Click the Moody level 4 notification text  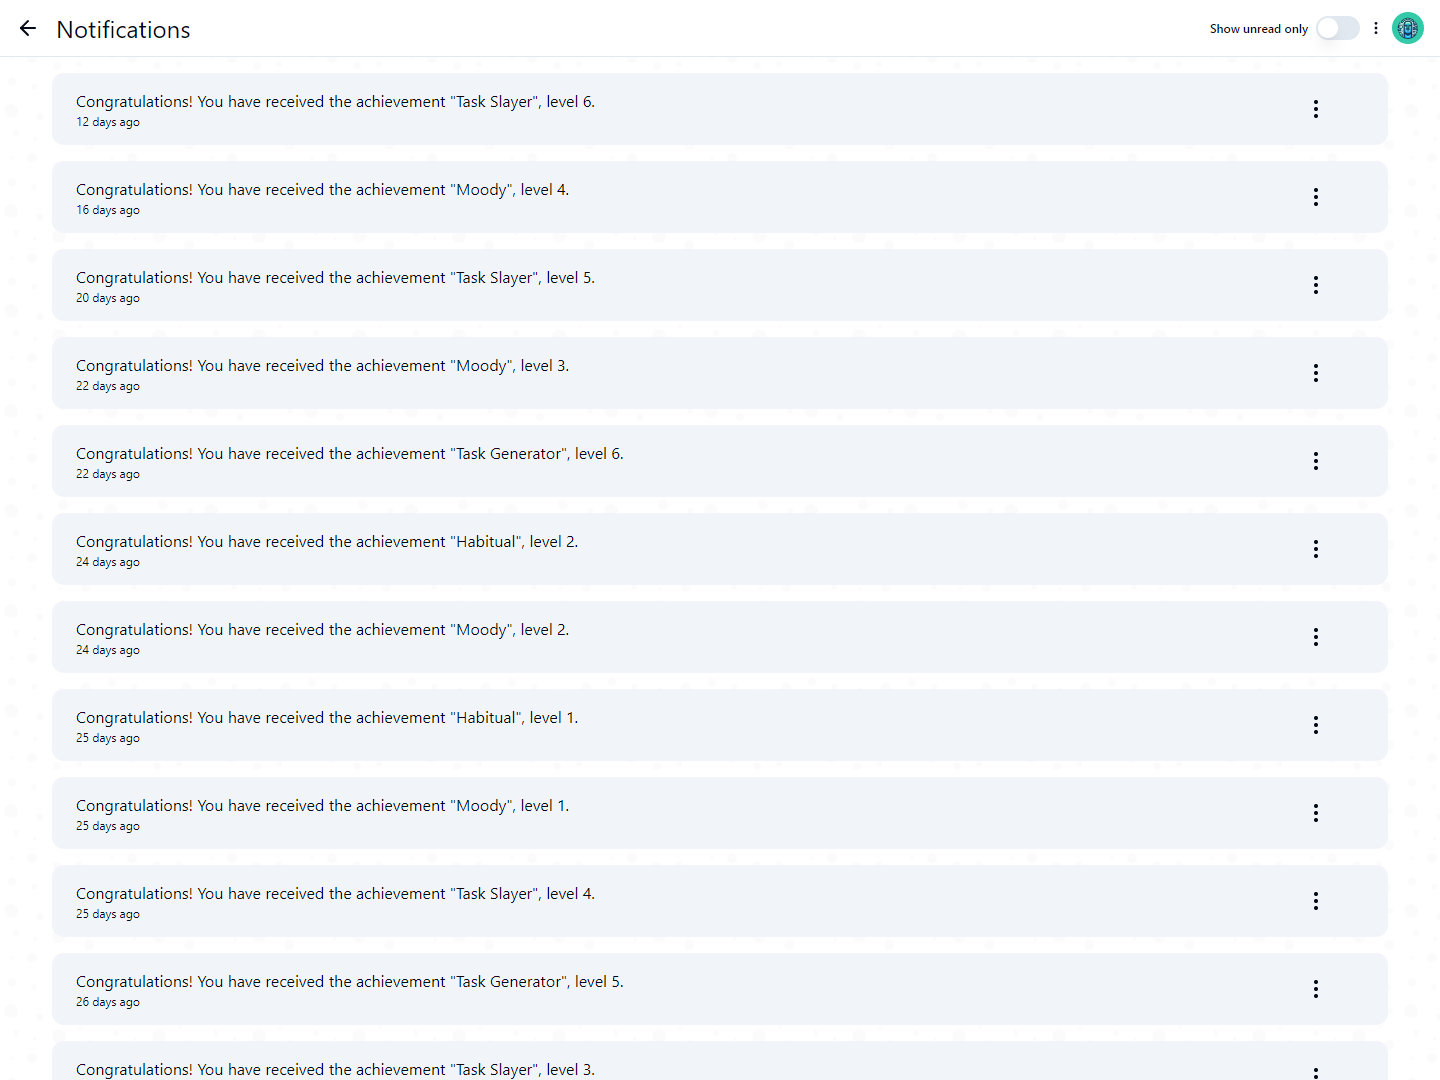tap(322, 190)
